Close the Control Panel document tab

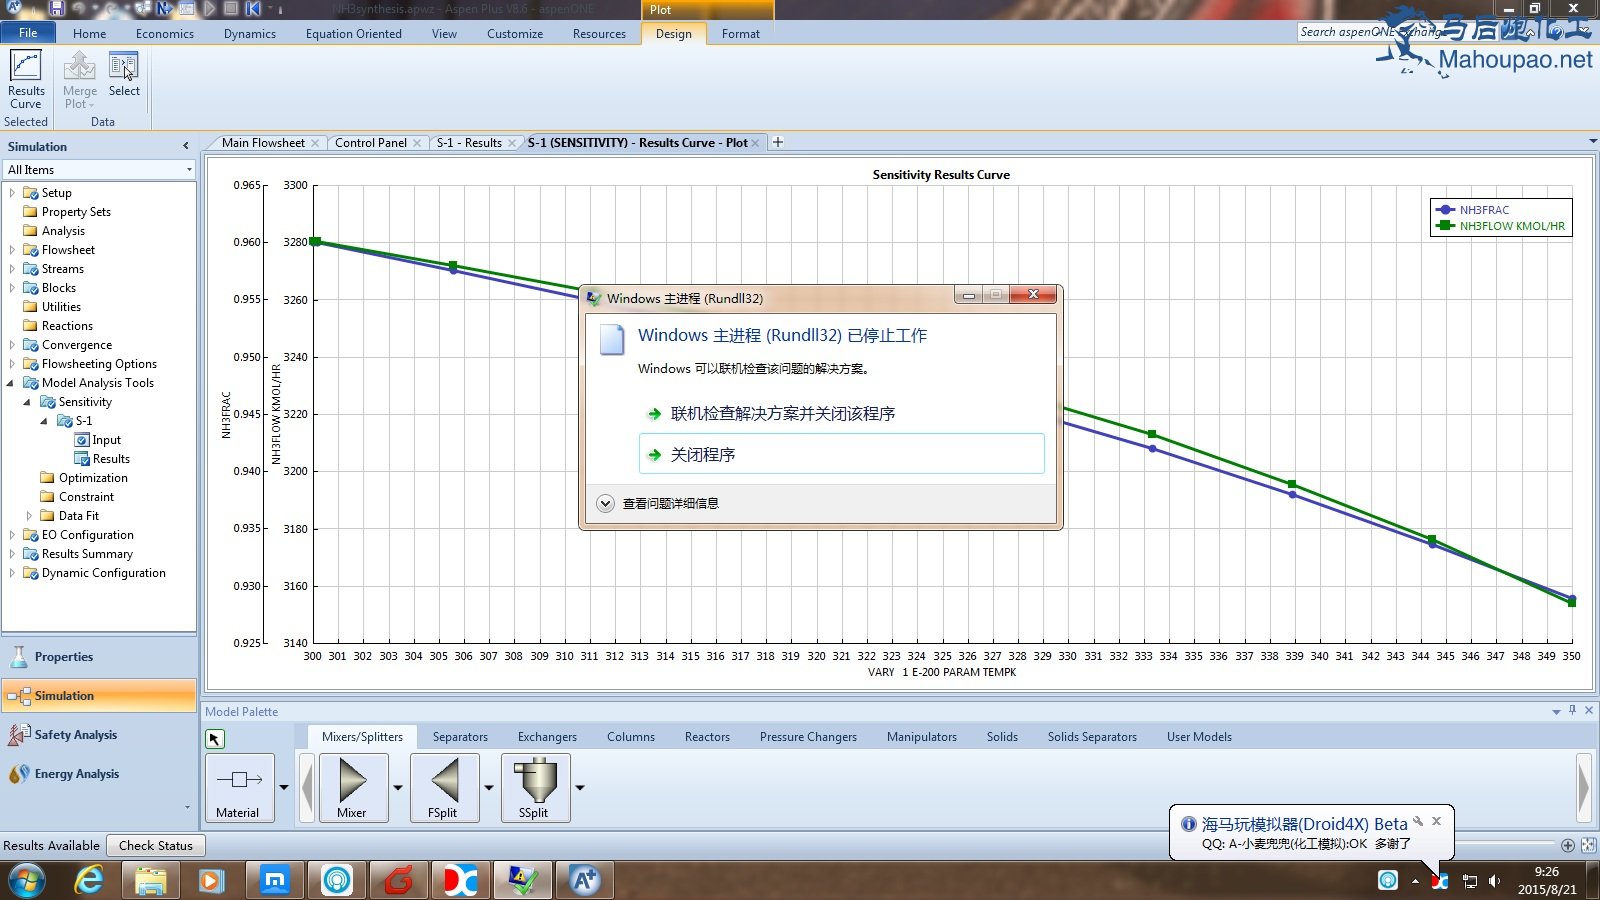coord(417,143)
